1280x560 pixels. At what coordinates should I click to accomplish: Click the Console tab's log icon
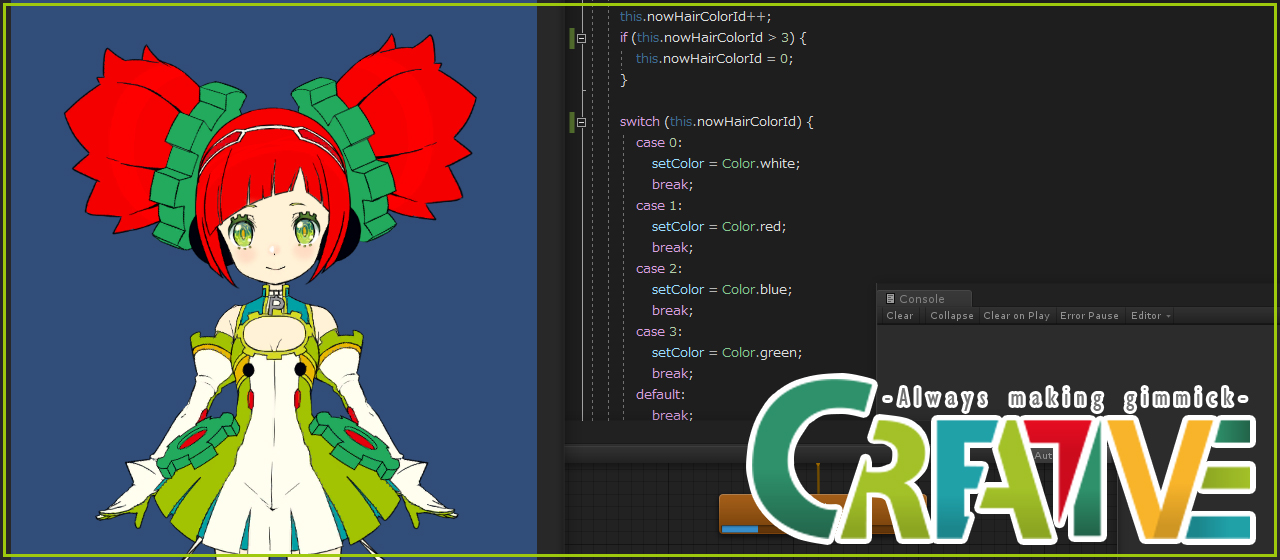click(x=890, y=299)
